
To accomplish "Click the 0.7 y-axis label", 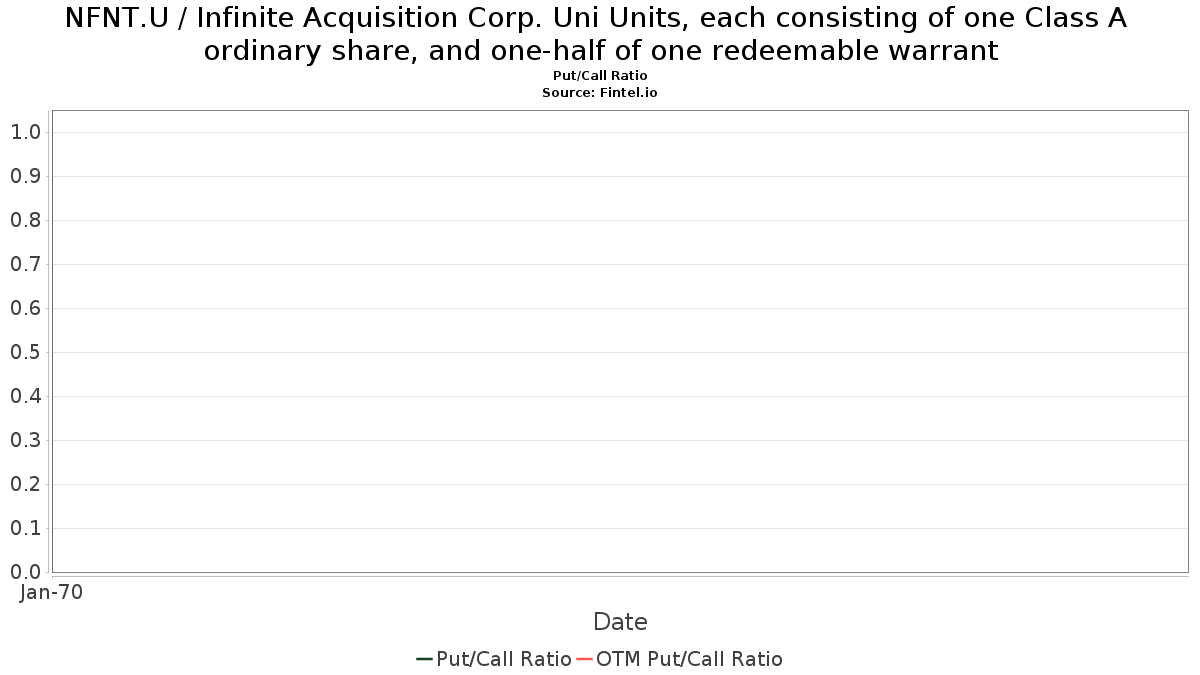I will [25, 264].
